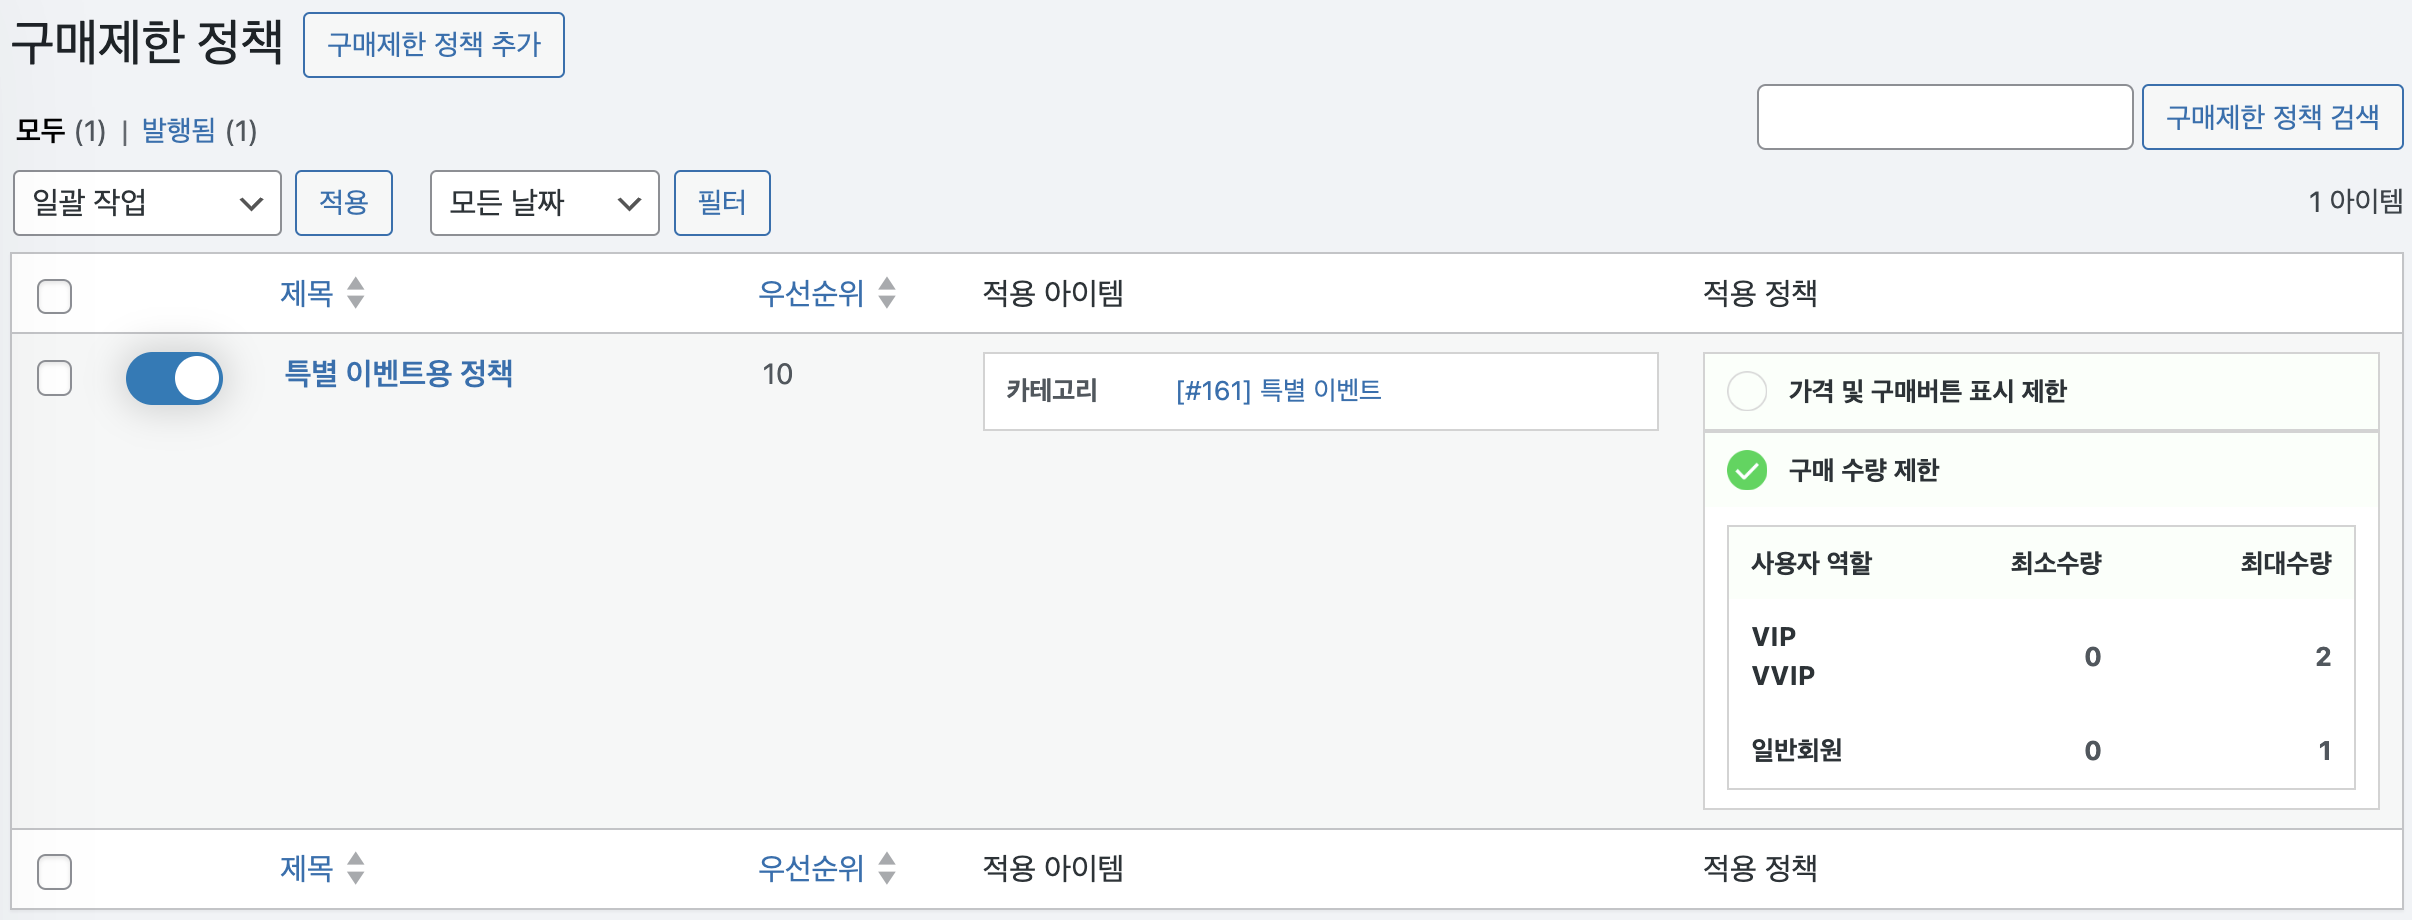Switch to the 발행됨 filter tab
The image size is (2412, 920).
(179, 130)
